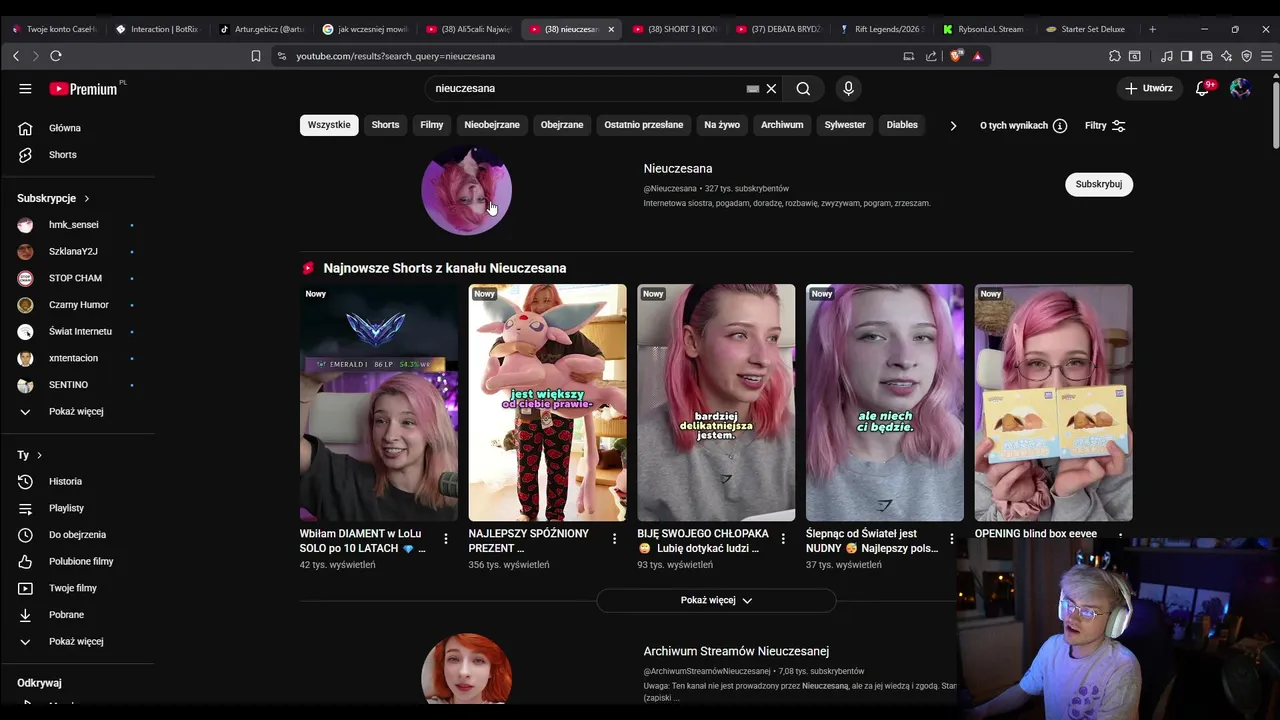Expand subscriptions with Pokaż więcej
This screenshot has height=720, width=1280.
(x=77, y=412)
